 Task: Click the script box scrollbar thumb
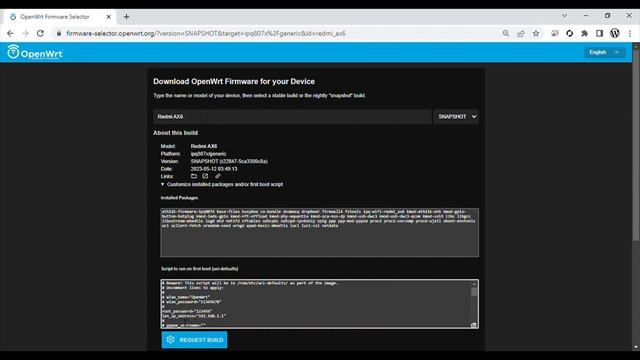pos(474,292)
